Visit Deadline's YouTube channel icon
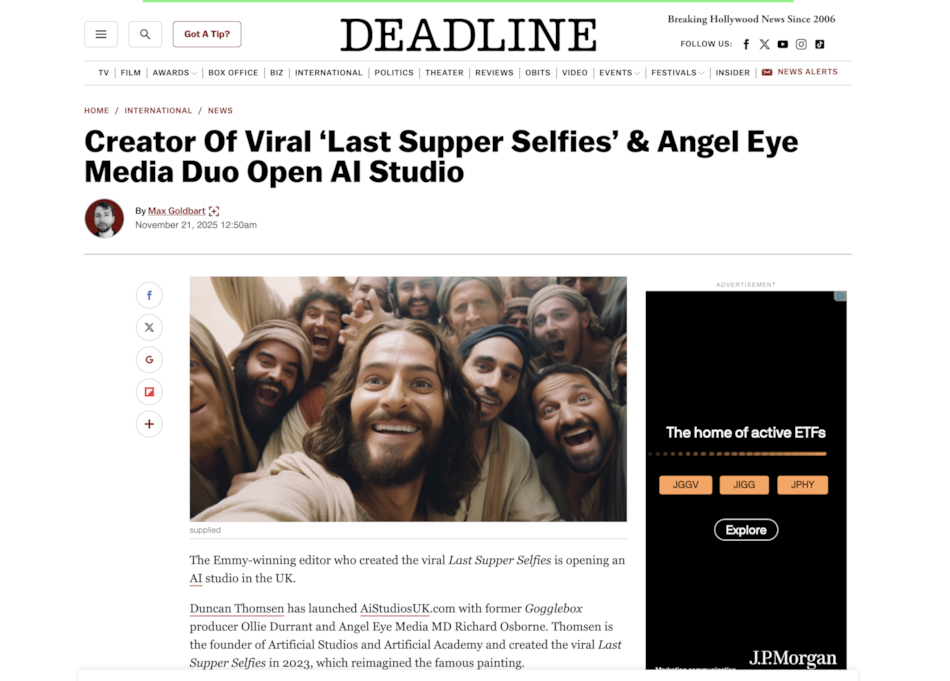The height and width of the screenshot is (681, 950). click(x=783, y=44)
